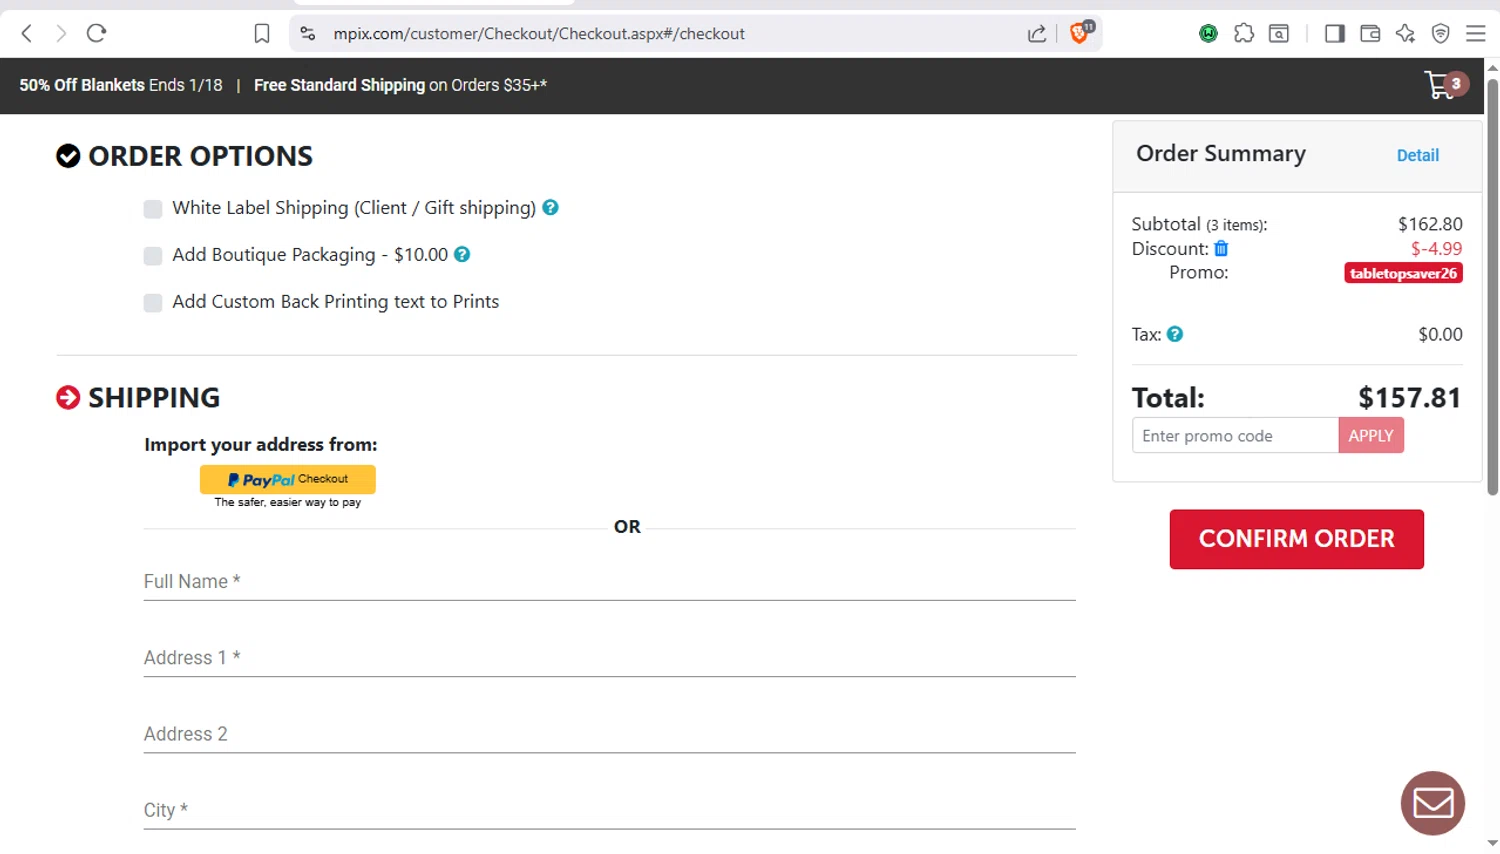The height and width of the screenshot is (854, 1500).
Task: Click the Boutique Packaging help icon
Action: (462, 255)
